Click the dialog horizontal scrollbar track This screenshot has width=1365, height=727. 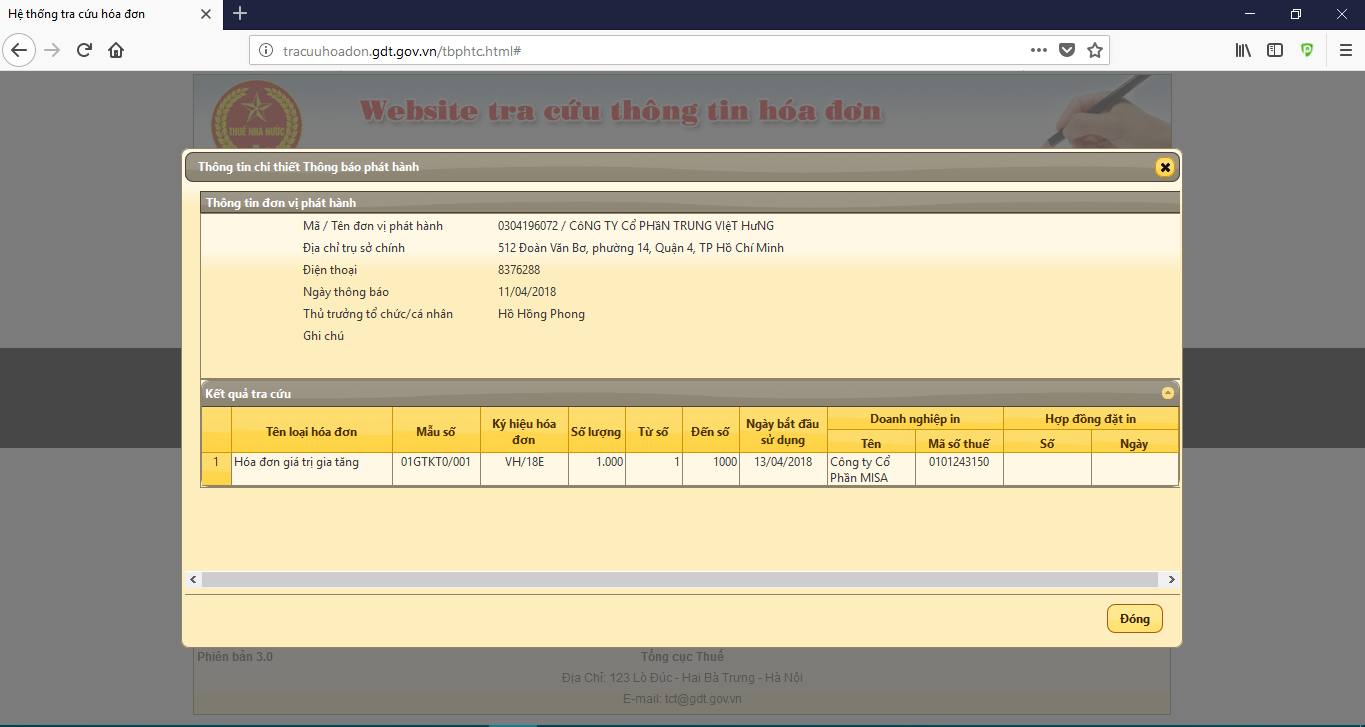pyautogui.click(x=680, y=580)
